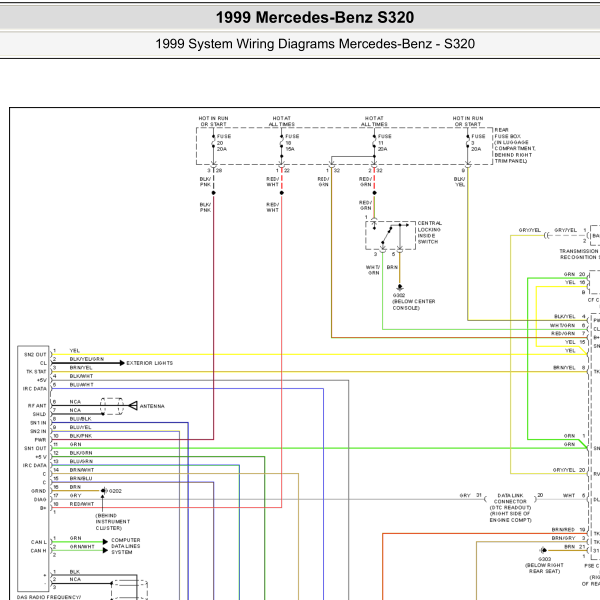Click the "SN1 OUT" pin label
This screenshot has height=600, width=600.
pyautogui.click(x=35, y=448)
